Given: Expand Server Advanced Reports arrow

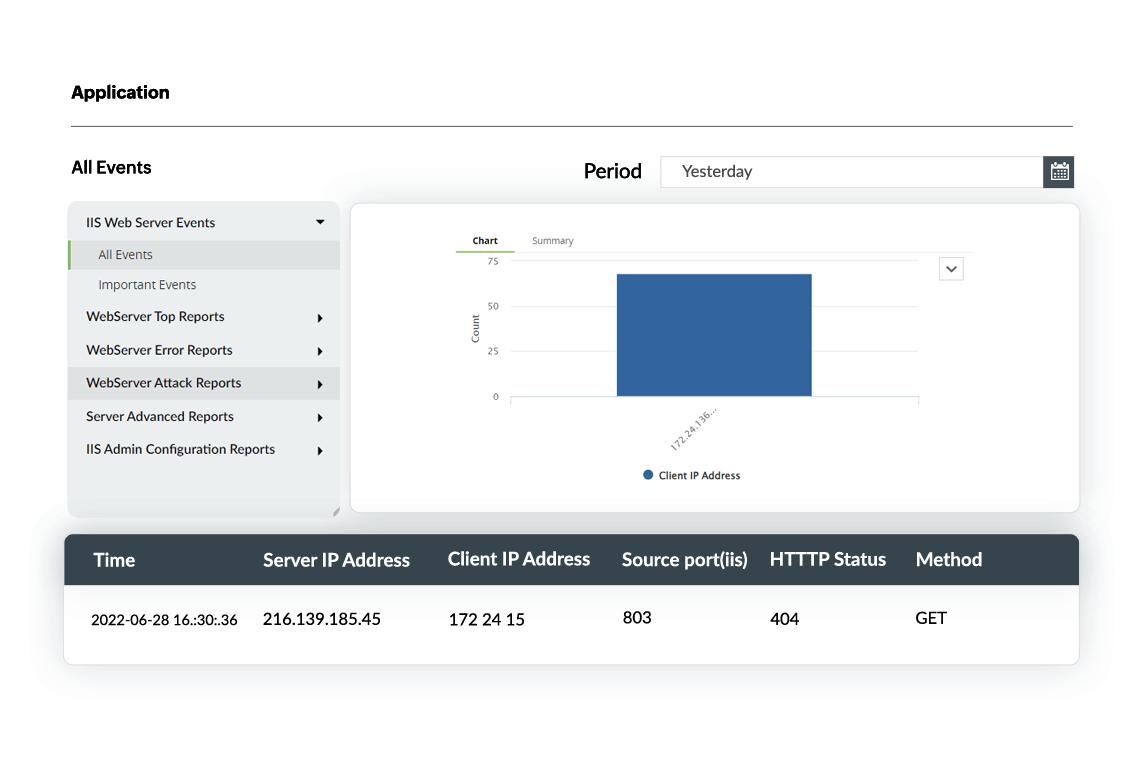Looking at the screenshot, I should coord(320,417).
